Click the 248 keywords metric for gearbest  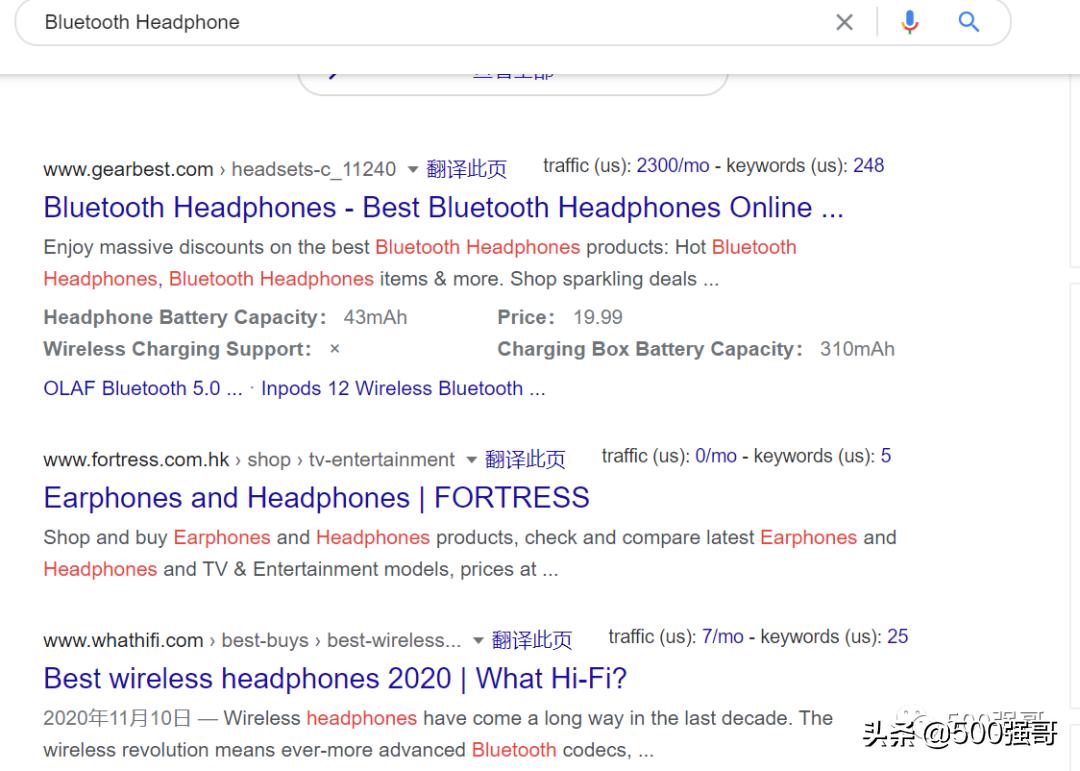click(x=869, y=165)
